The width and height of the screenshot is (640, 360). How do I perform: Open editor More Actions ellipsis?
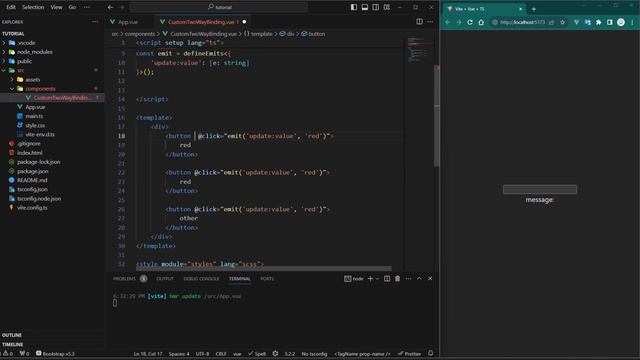pos(430,22)
